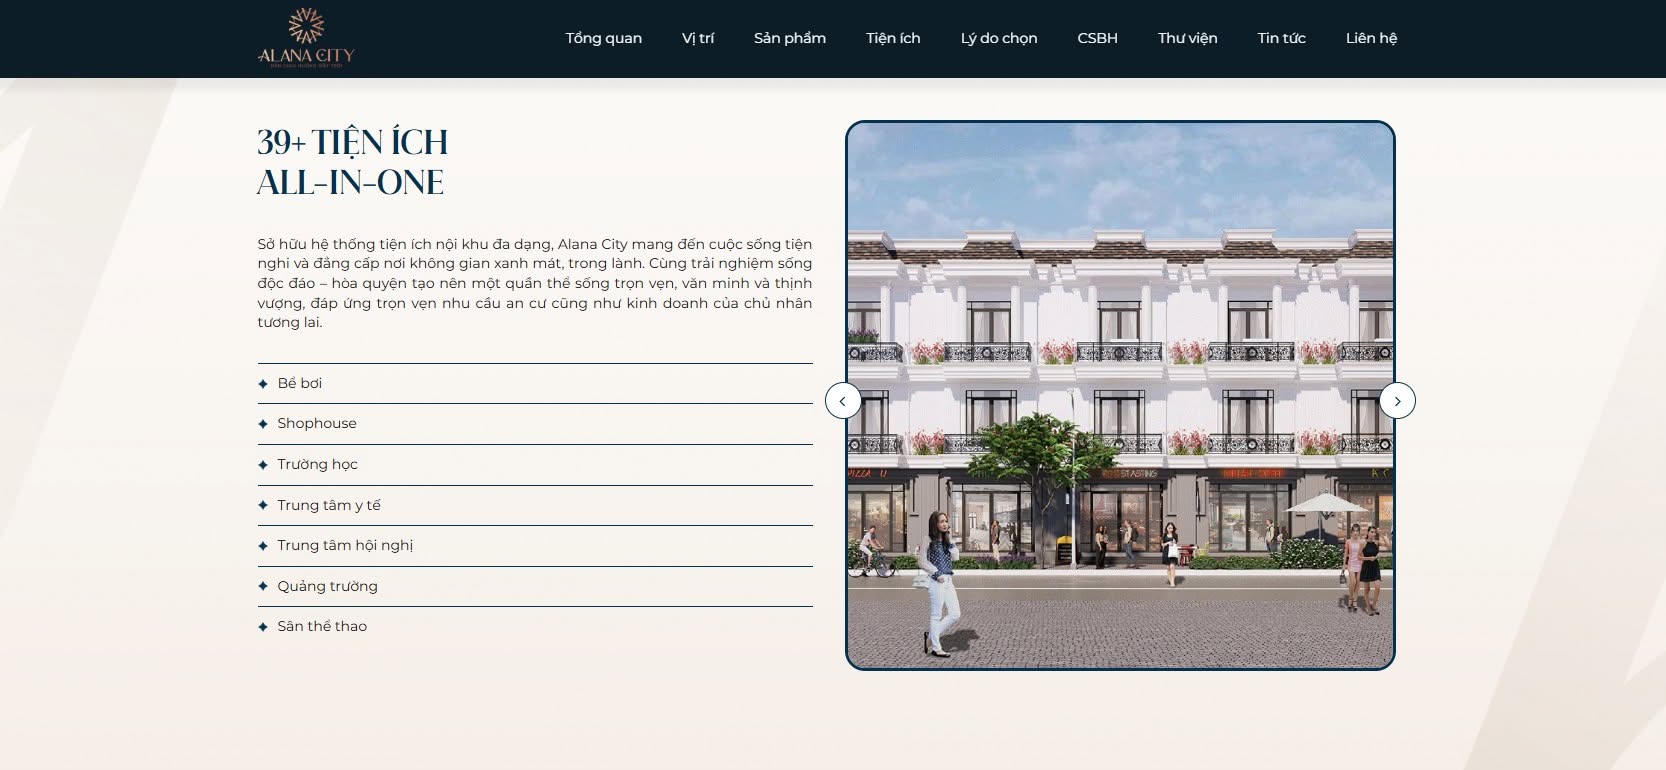This screenshot has width=1666, height=770.
Task: Click the description paragraph starting 'Sở hữu hệ thống'
Action: 535,283
